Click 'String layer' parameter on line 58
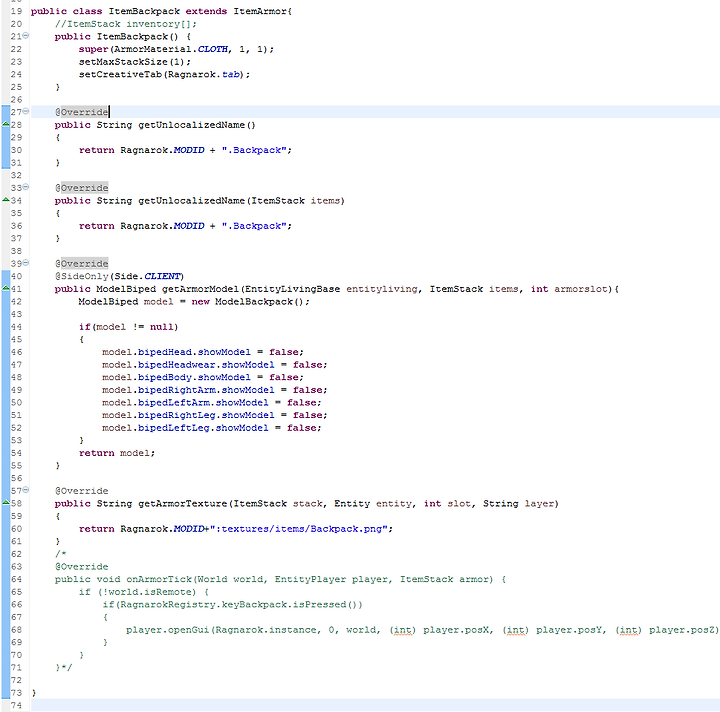The image size is (720, 712). pyautogui.click(x=518, y=504)
